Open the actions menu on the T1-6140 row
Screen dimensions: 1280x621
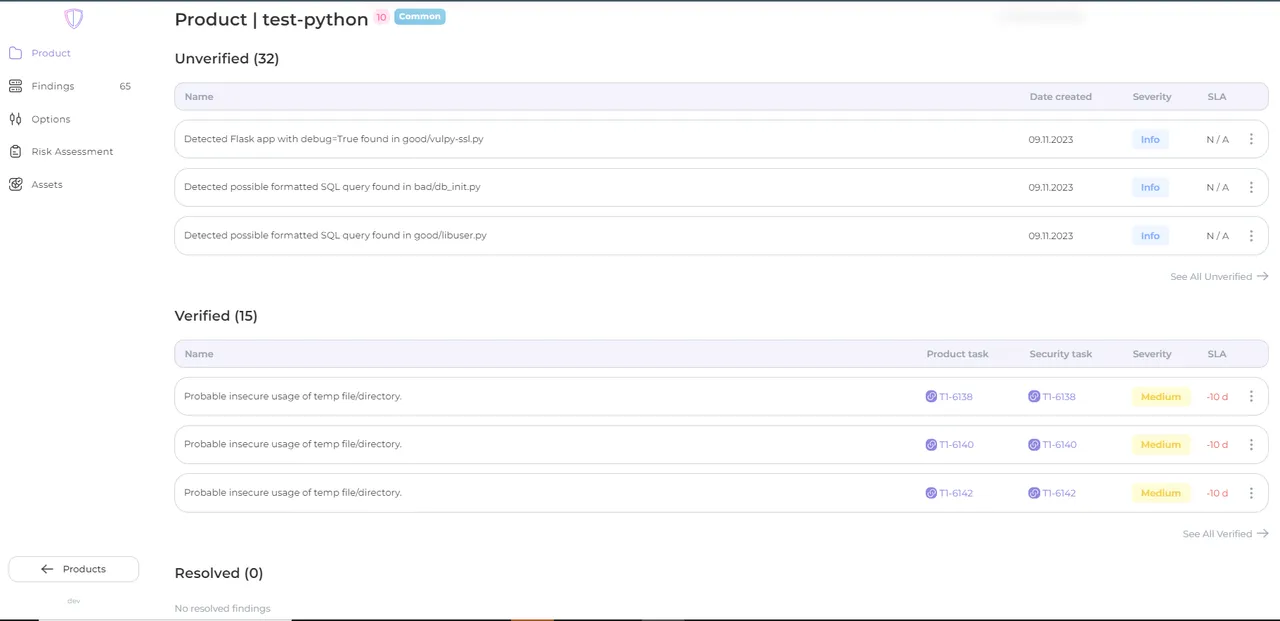[1251, 444]
